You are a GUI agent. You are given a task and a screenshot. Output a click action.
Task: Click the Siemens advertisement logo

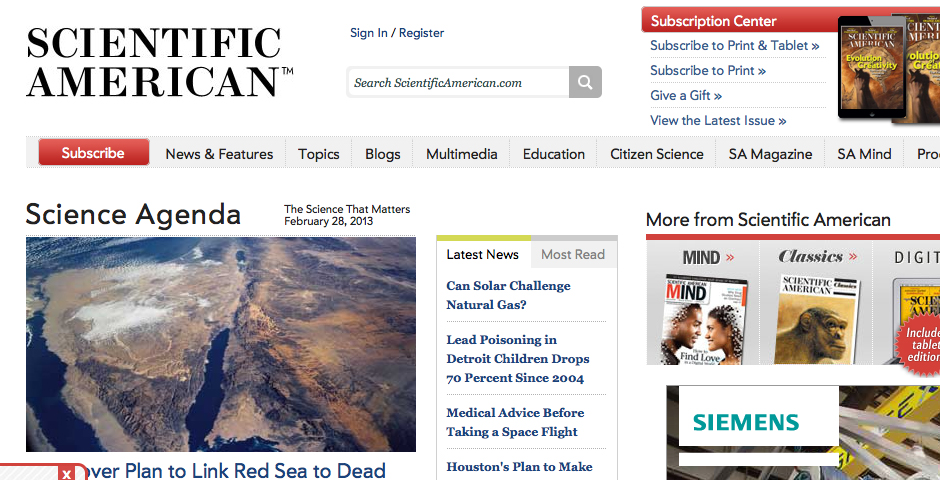746,422
